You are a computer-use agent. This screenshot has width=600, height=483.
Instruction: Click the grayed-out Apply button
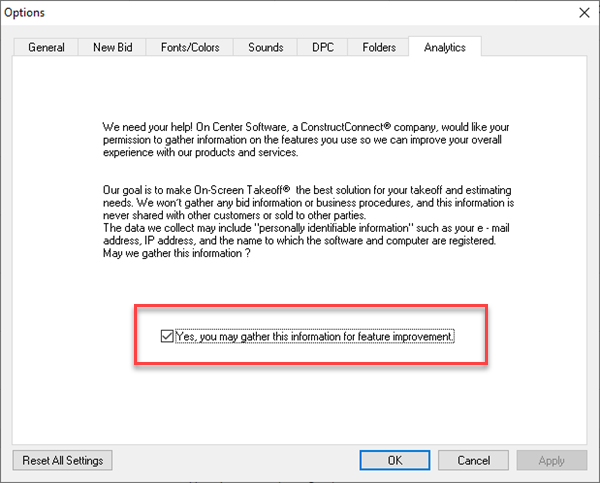coord(551,460)
